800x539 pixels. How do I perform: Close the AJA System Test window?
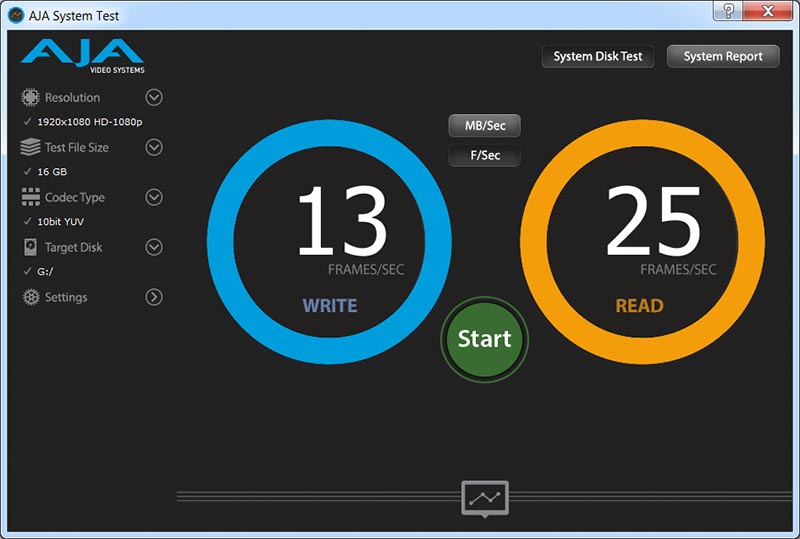click(768, 11)
